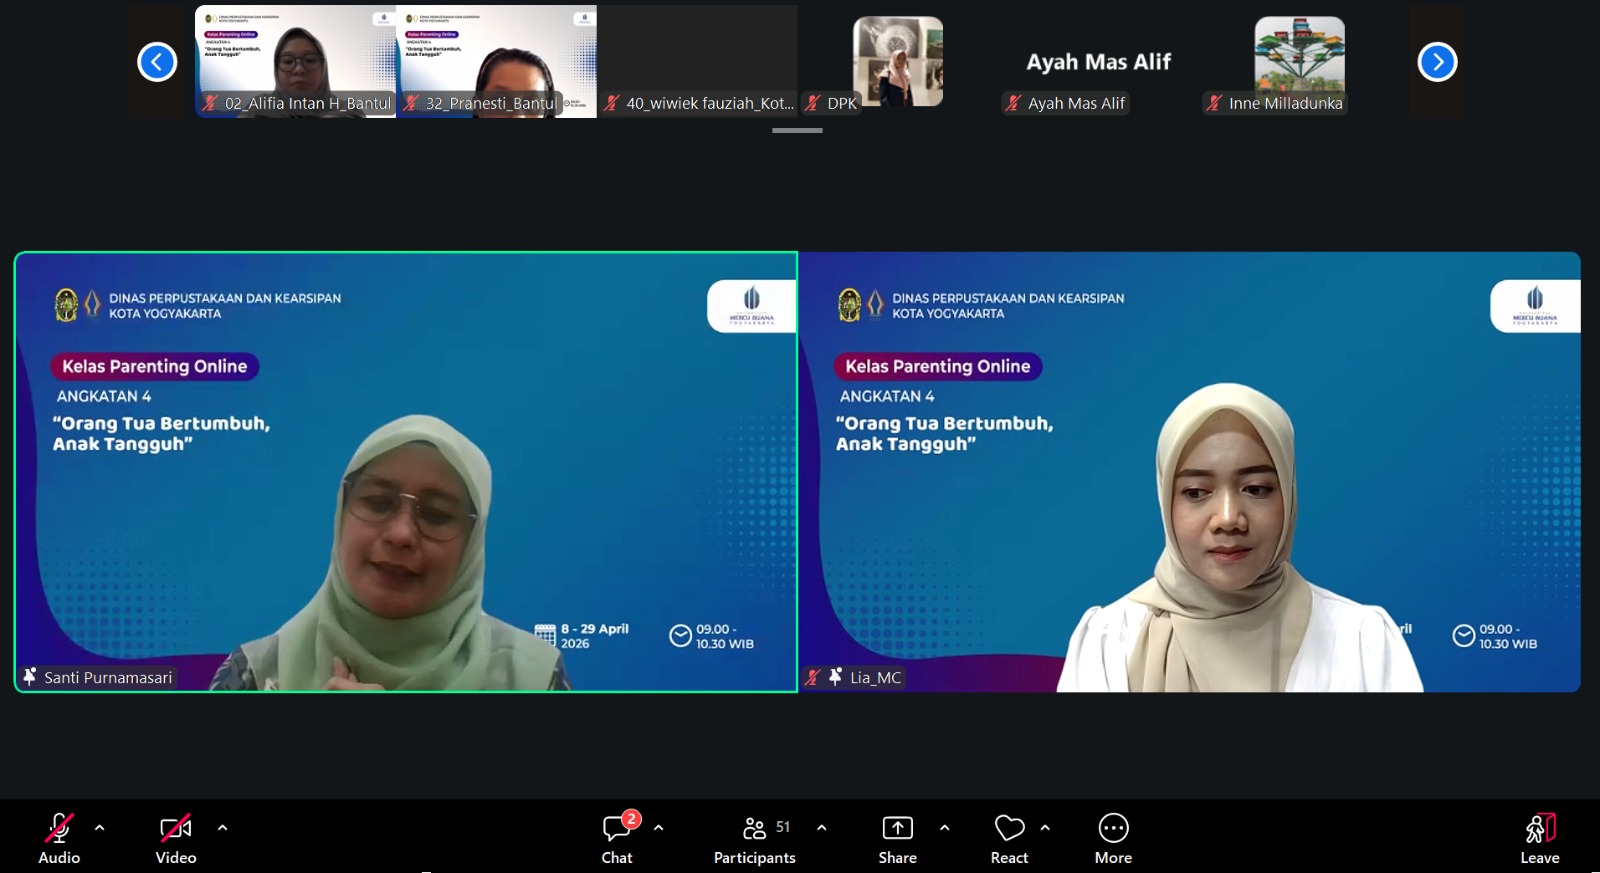The height and width of the screenshot is (873, 1600).
Task: Open the React emoji menu
Action: click(x=1009, y=829)
